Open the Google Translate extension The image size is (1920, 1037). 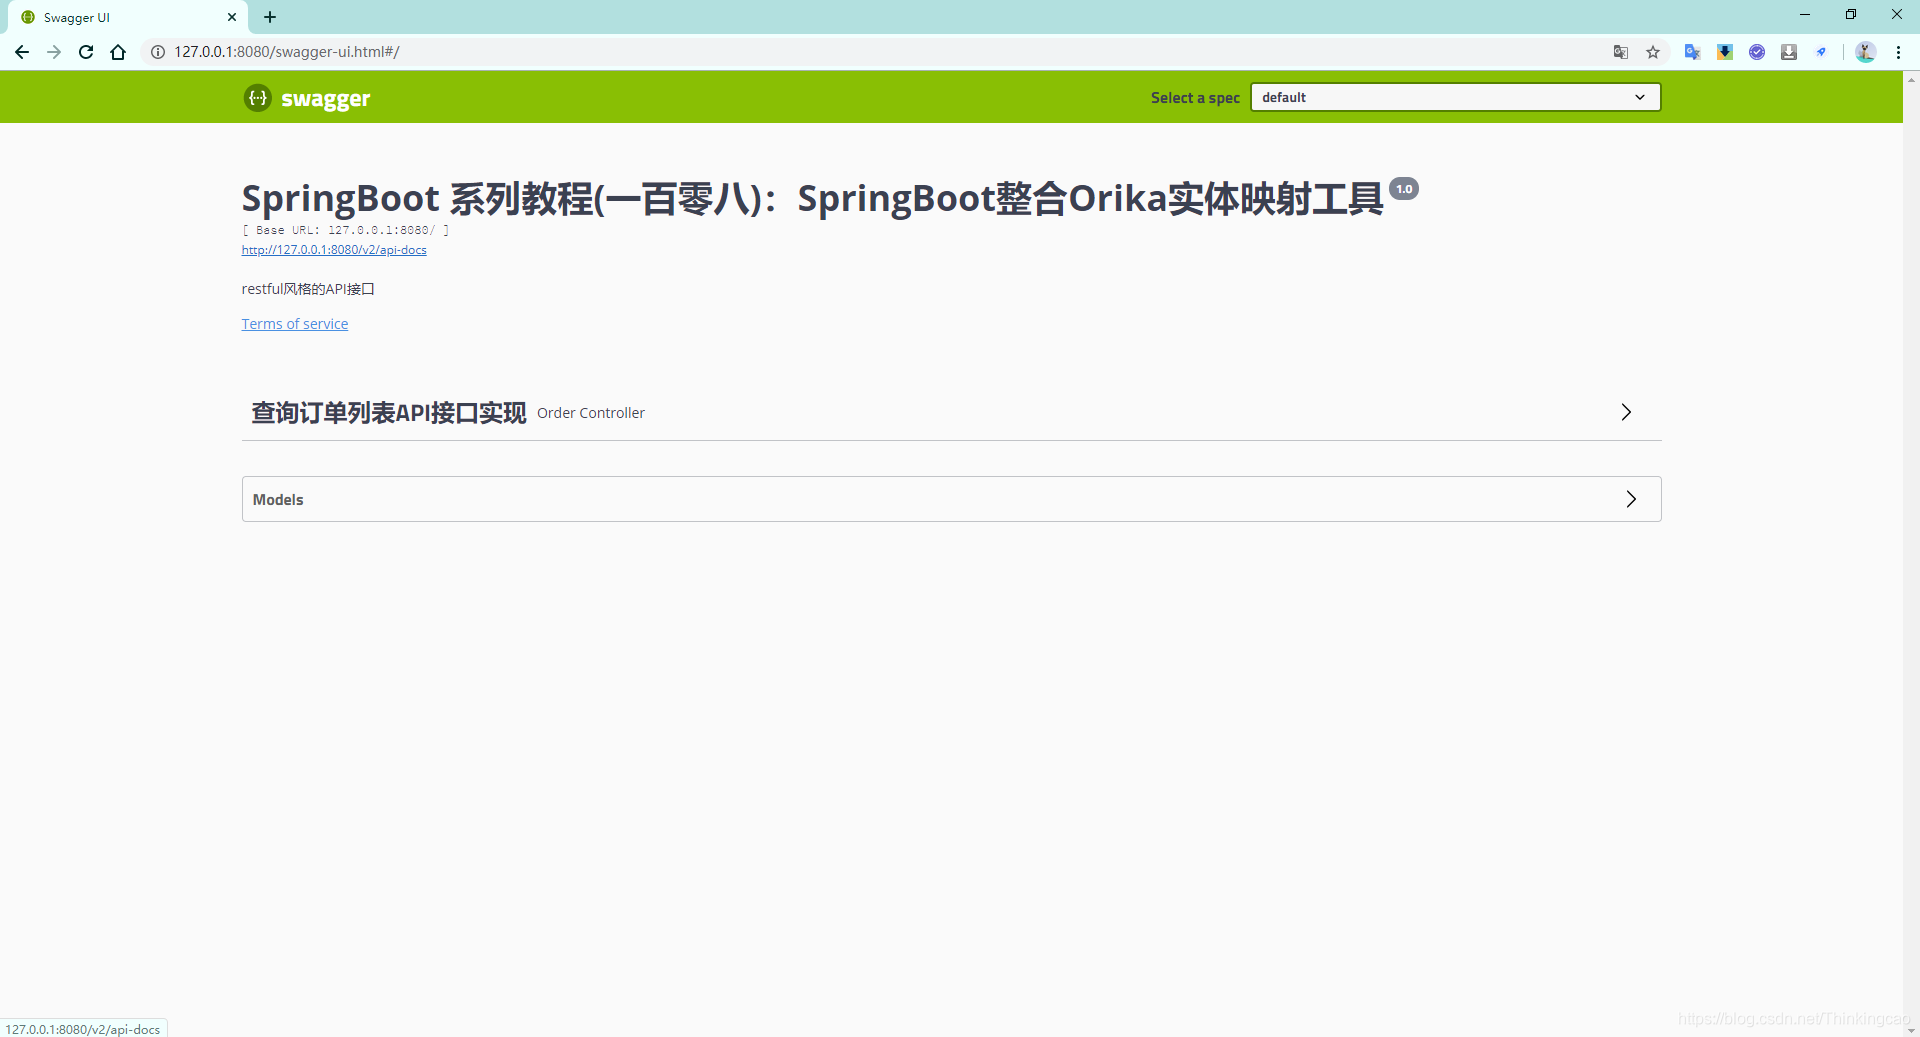click(x=1692, y=52)
